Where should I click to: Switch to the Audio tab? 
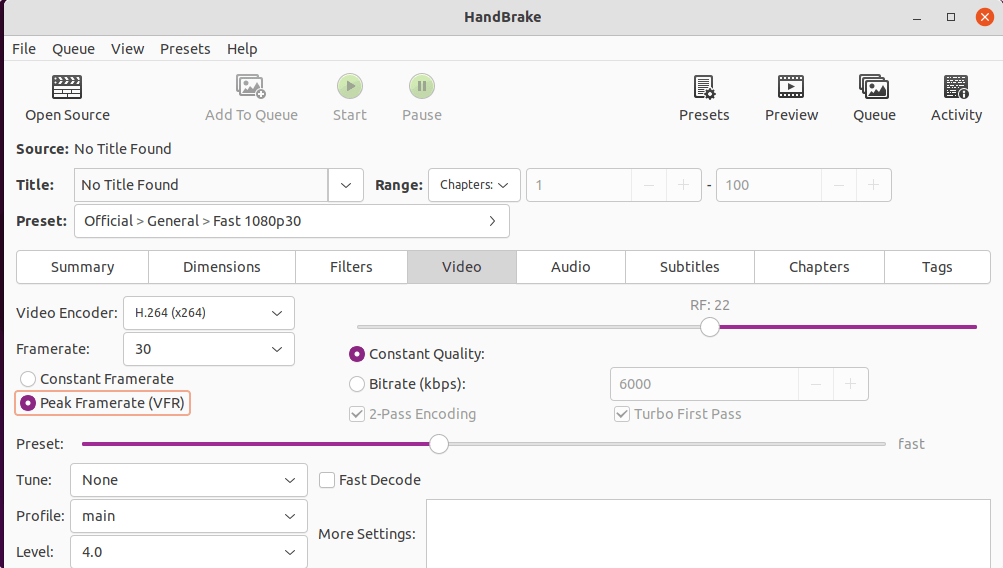coord(570,267)
